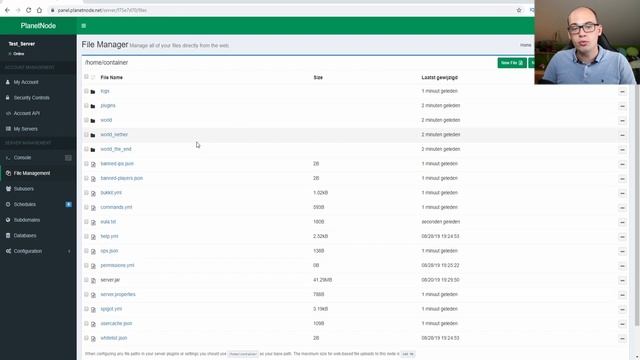Open actions menu for ops.json row
The height and width of the screenshot is (360, 640).
tap(622, 251)
